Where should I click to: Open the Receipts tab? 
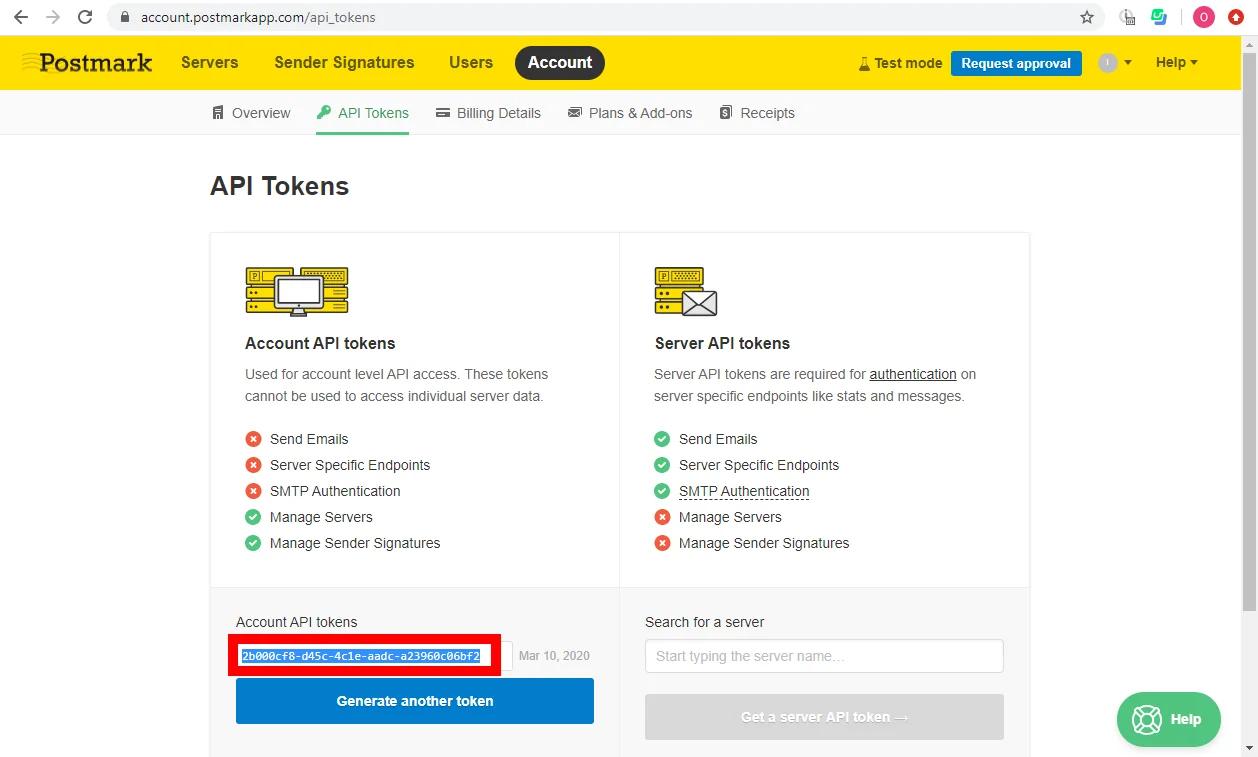757,113
